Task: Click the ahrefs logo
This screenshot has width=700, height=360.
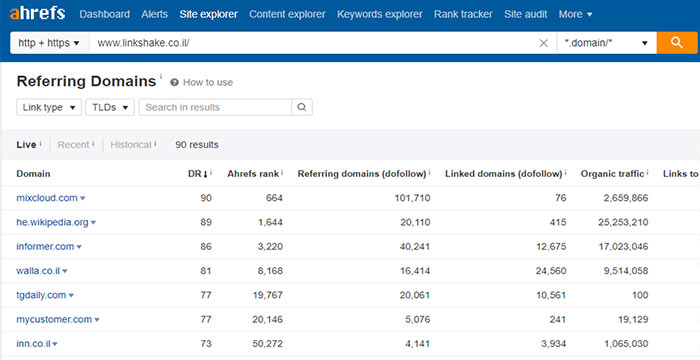Action: (38, 13)
